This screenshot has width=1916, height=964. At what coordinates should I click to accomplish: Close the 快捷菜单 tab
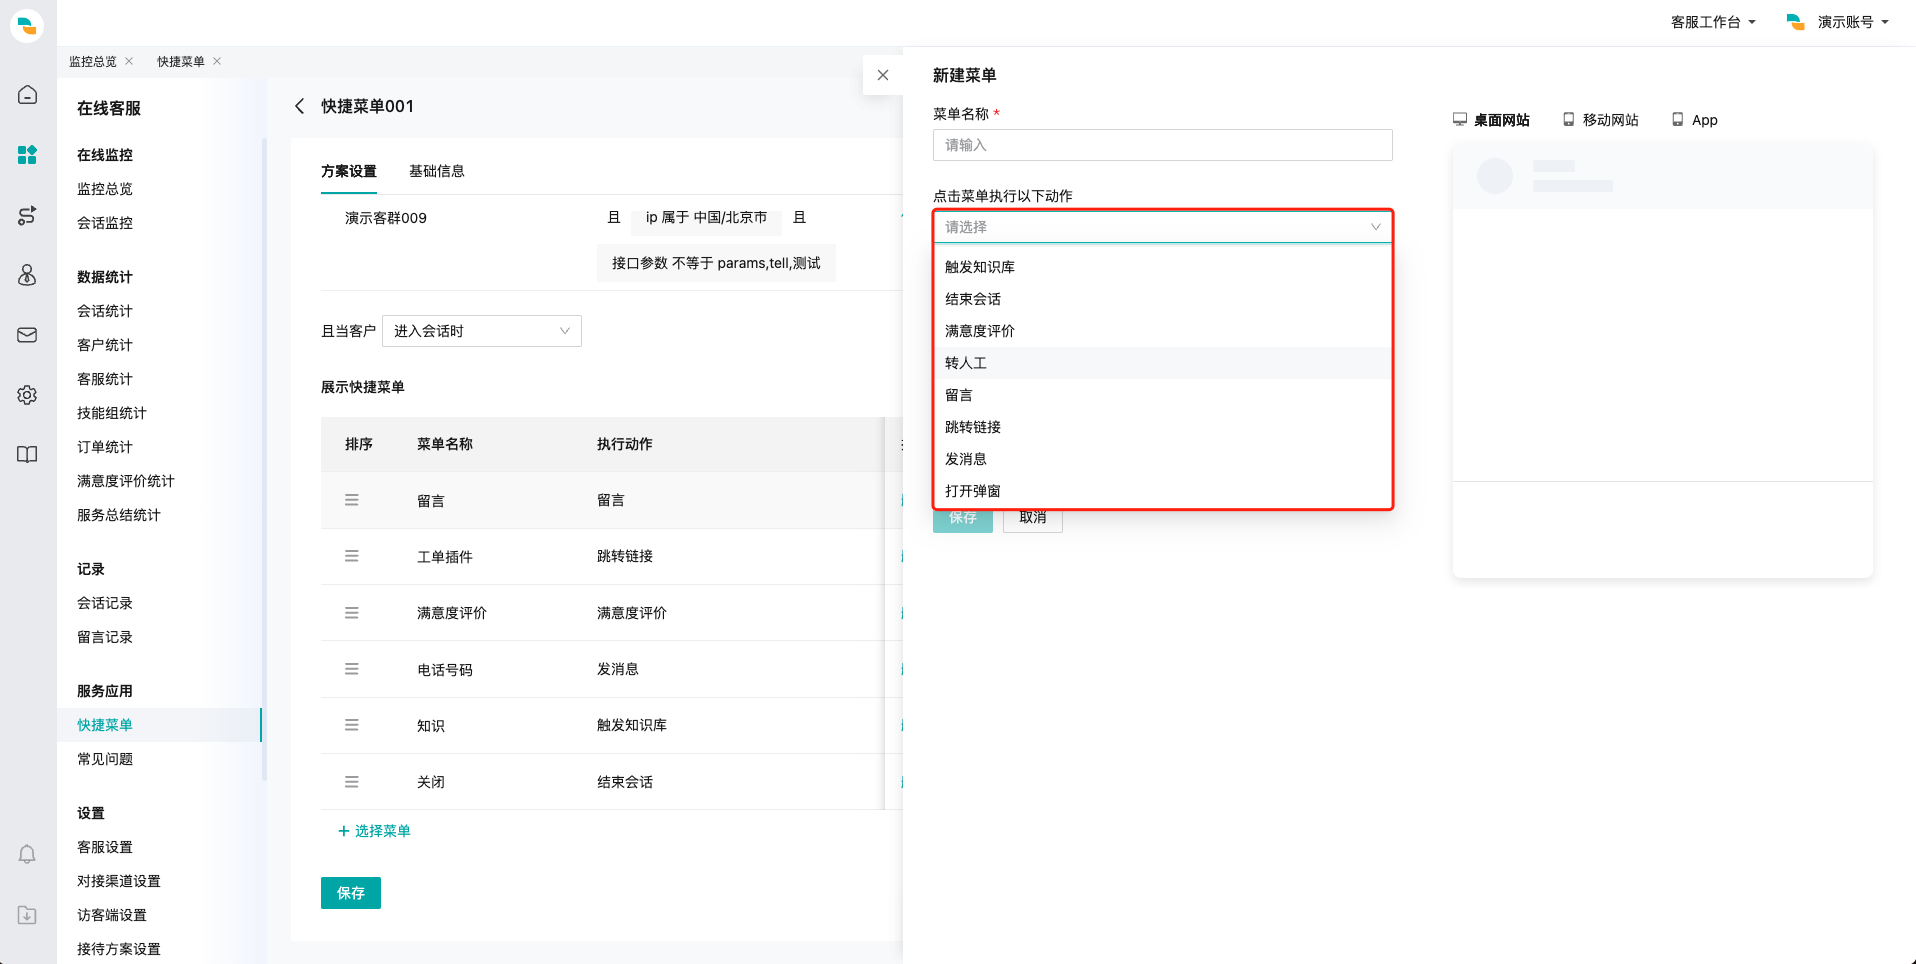coord(217,61)
